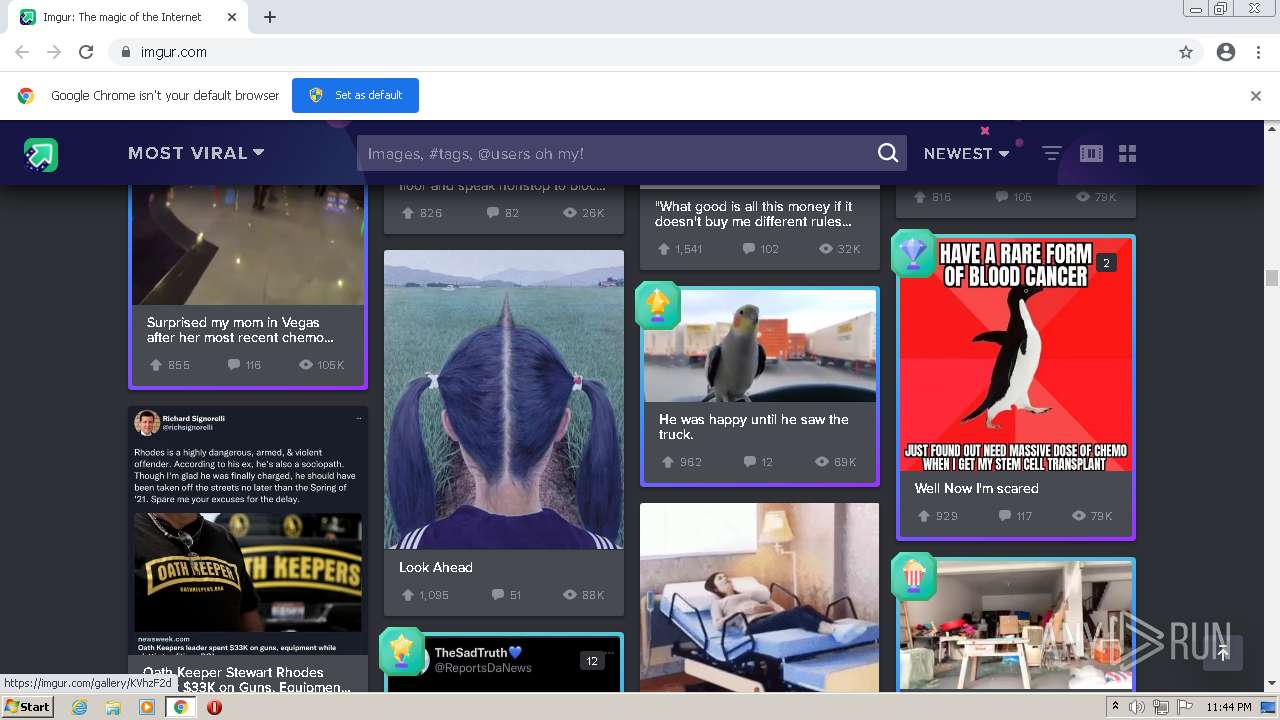
Task: Bookmark this page with star icon
Action: [1186, 52]
